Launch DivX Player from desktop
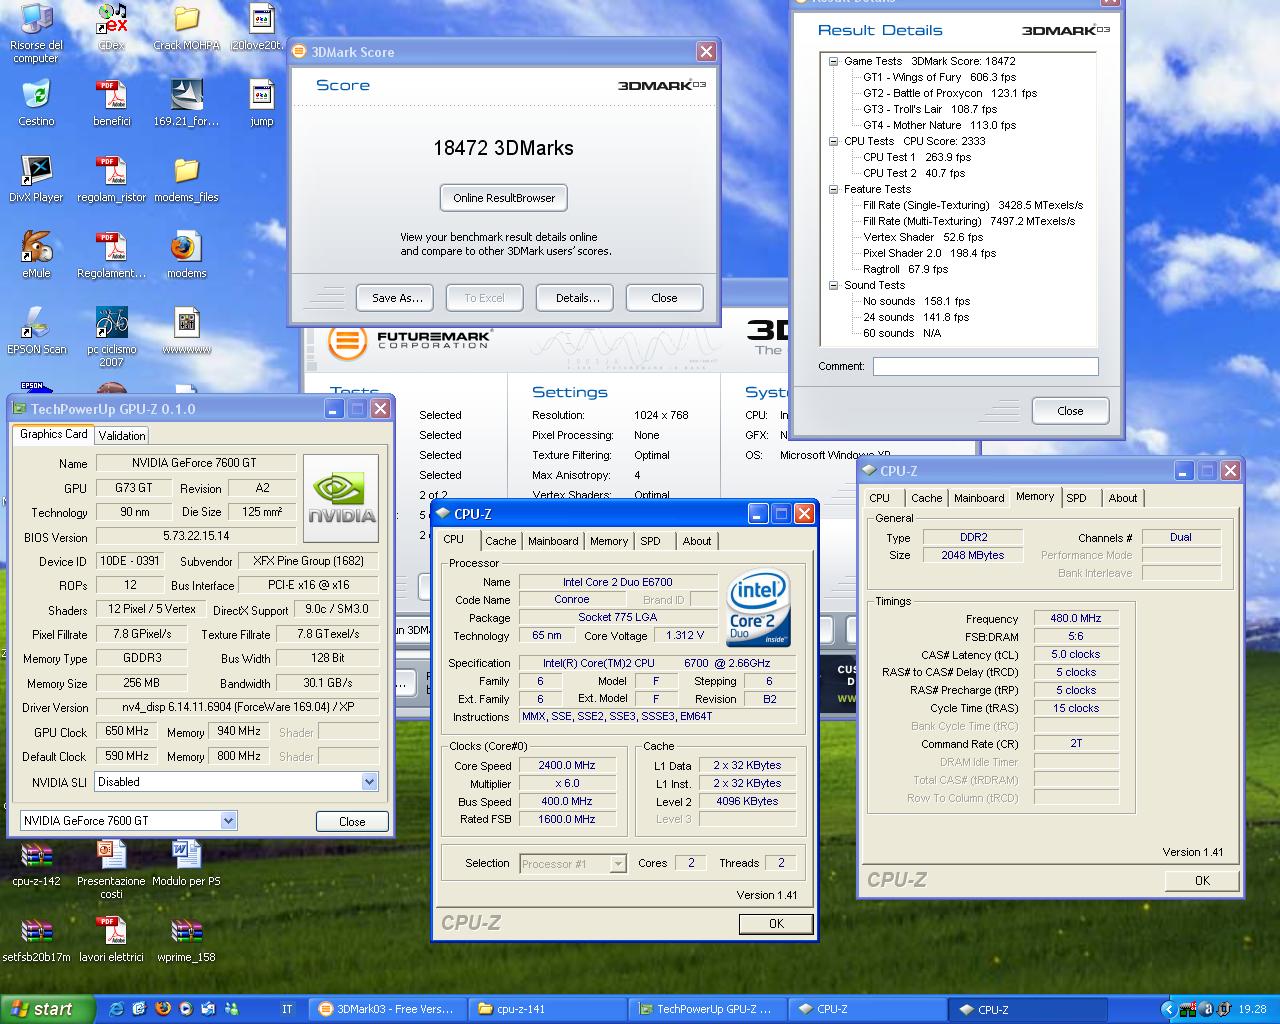The image size is (1280, 1024). coord(36,179)
